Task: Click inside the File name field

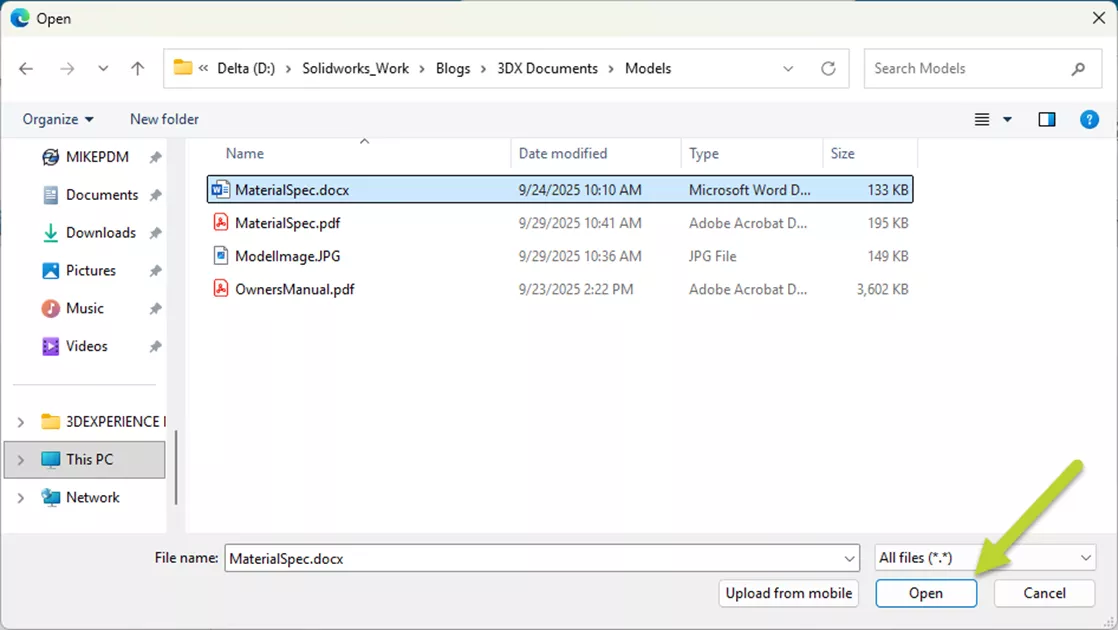Action: coord(540,557)
